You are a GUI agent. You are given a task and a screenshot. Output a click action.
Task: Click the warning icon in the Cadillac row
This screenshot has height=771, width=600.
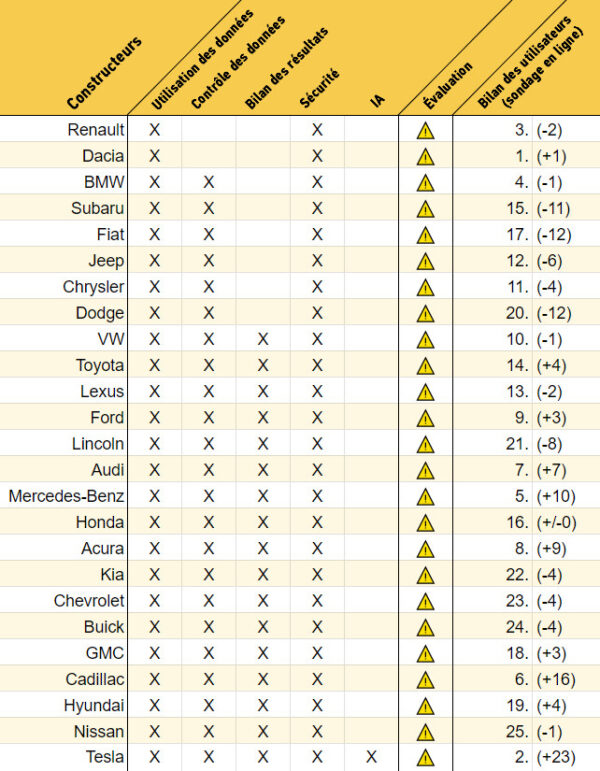425,679
